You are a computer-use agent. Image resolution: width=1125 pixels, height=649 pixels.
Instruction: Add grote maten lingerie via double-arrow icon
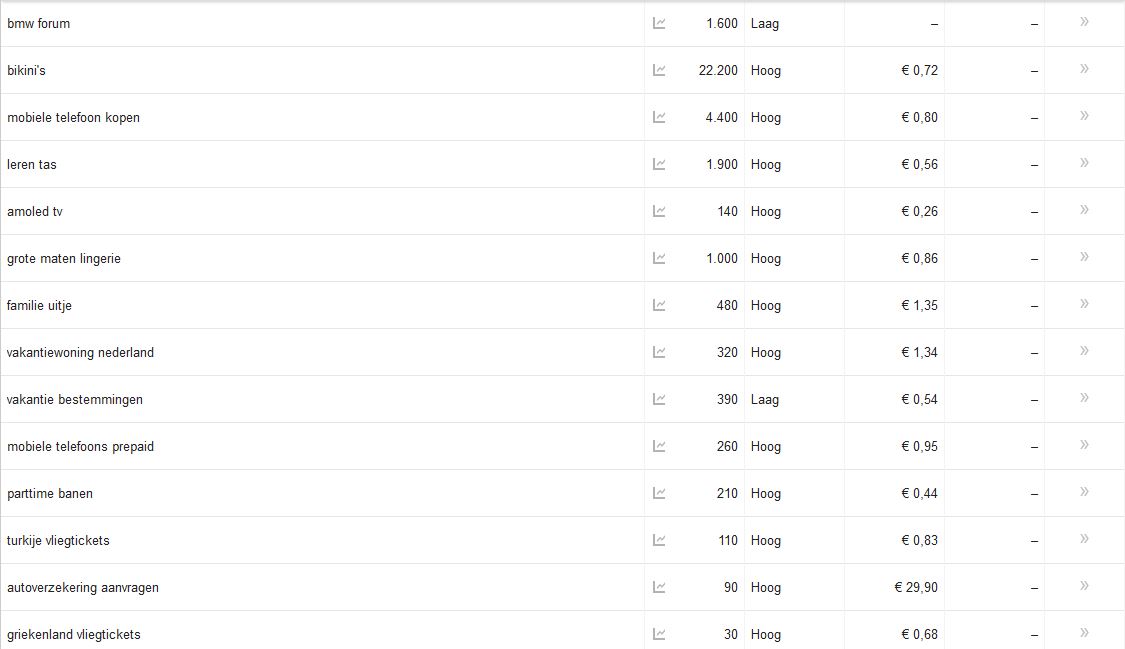pyautogui.click(x=1084, y=257)
